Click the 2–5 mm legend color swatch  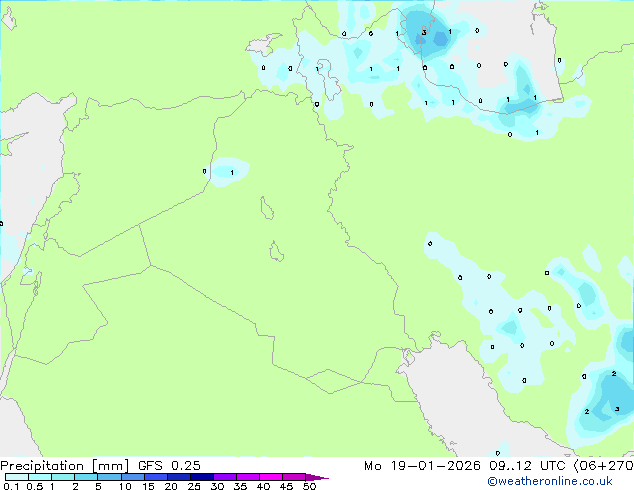86,477
